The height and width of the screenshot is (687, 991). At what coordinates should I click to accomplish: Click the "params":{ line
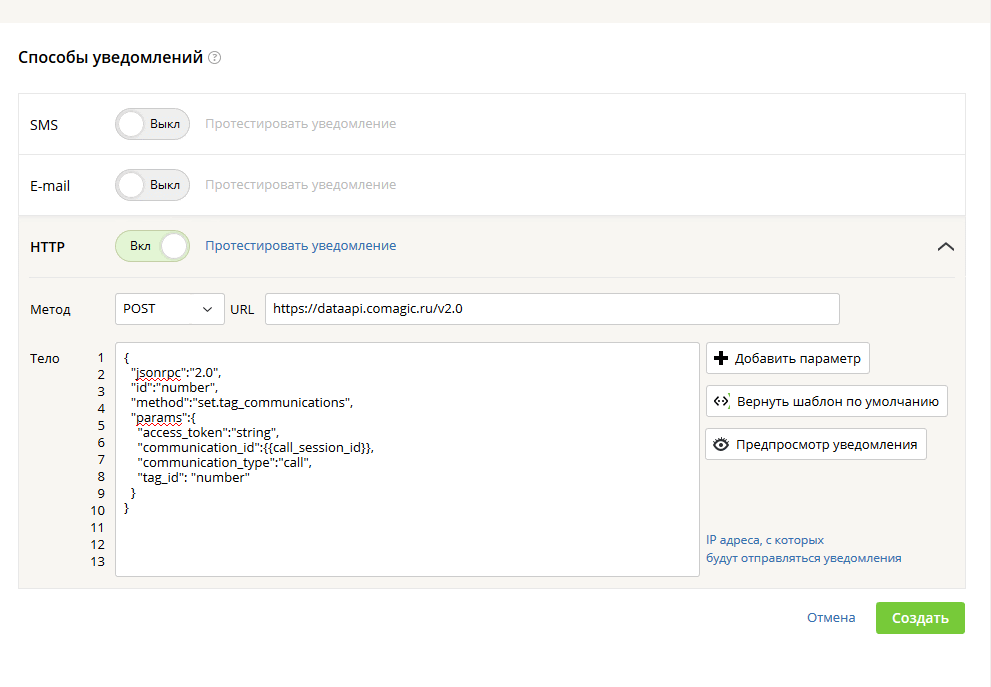point(163,418)
